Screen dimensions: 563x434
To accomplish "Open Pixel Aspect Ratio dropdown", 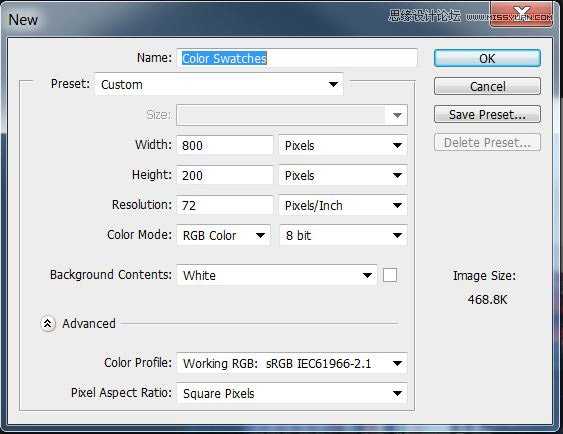I will tap(292, 393).
